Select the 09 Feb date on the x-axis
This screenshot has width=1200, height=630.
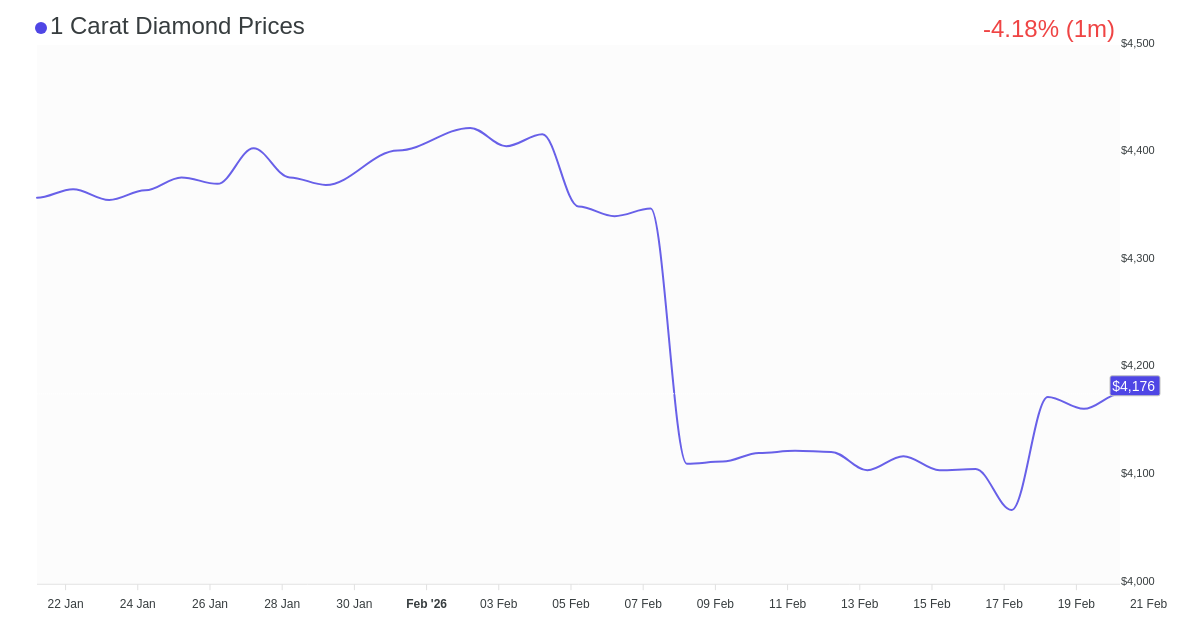click(x=715, y=604)
